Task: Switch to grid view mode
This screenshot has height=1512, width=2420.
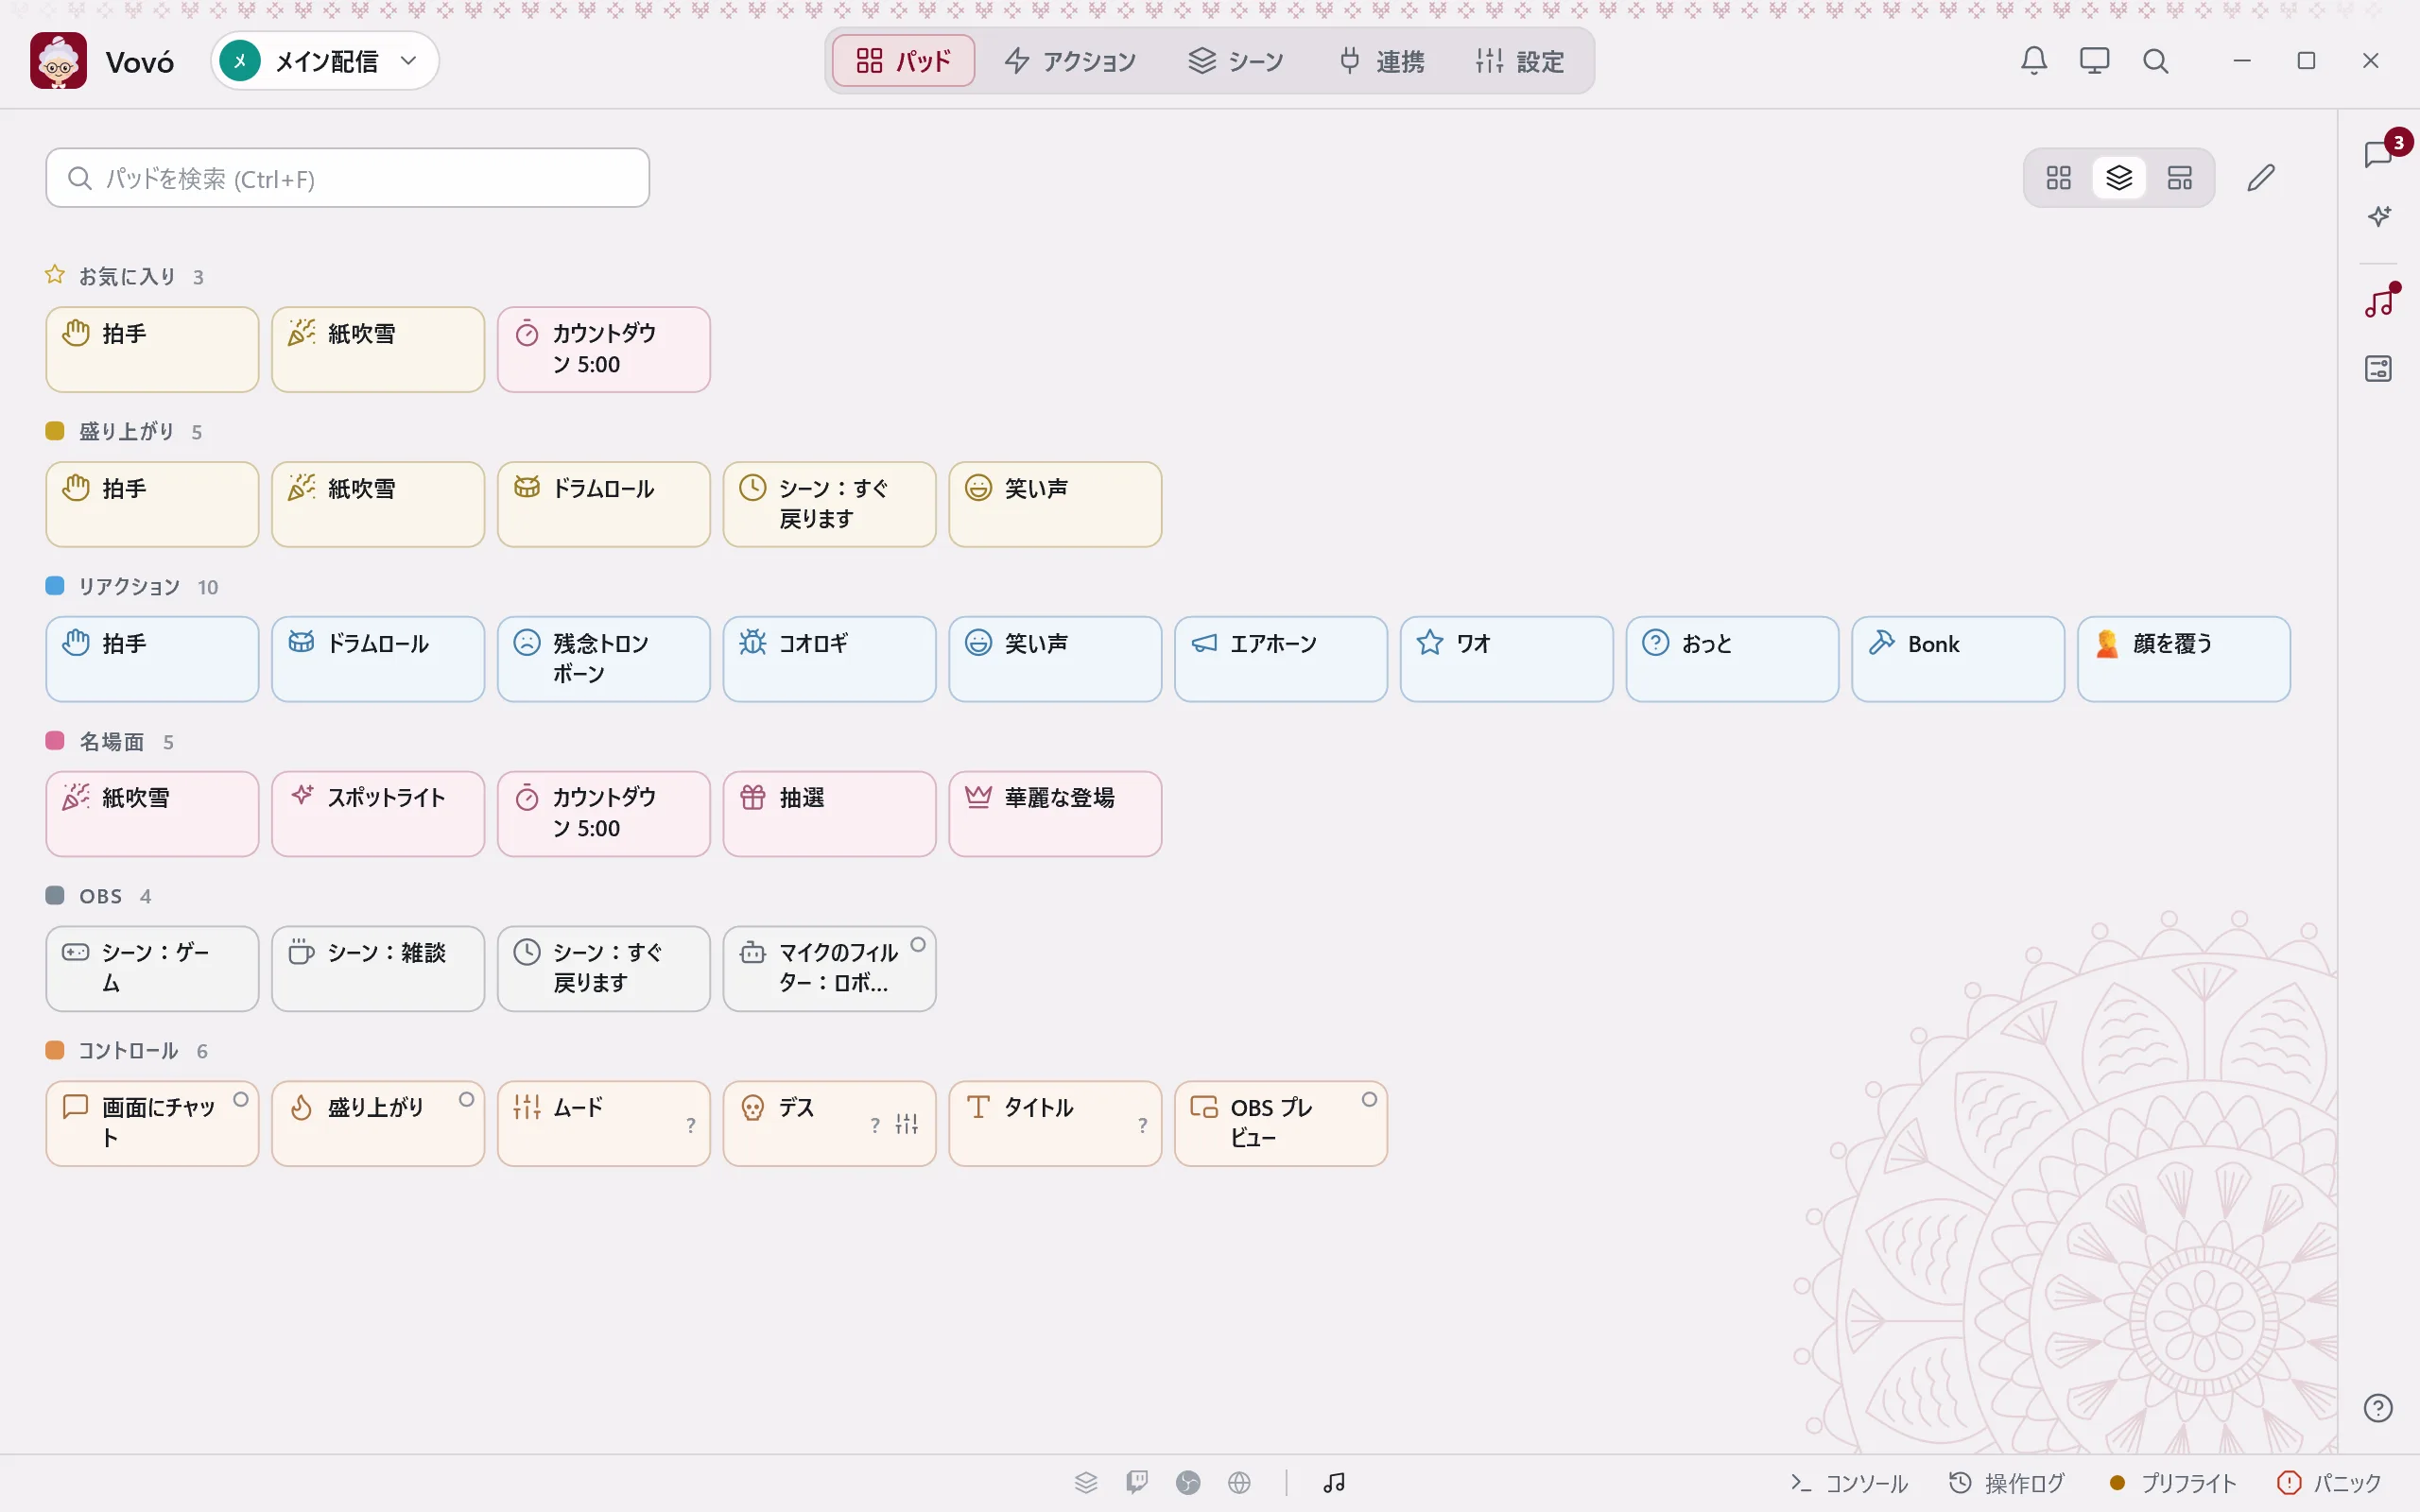Action: pos(2058,178)
